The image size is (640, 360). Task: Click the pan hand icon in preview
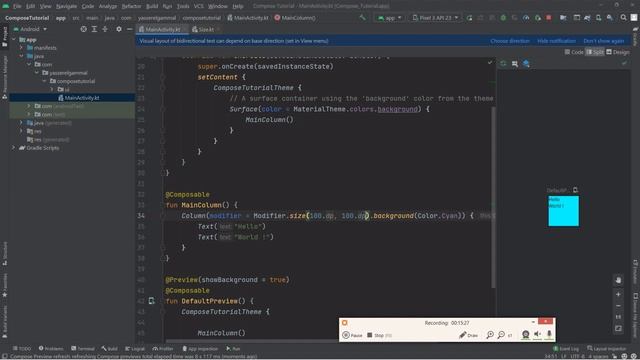coord(618,280)
